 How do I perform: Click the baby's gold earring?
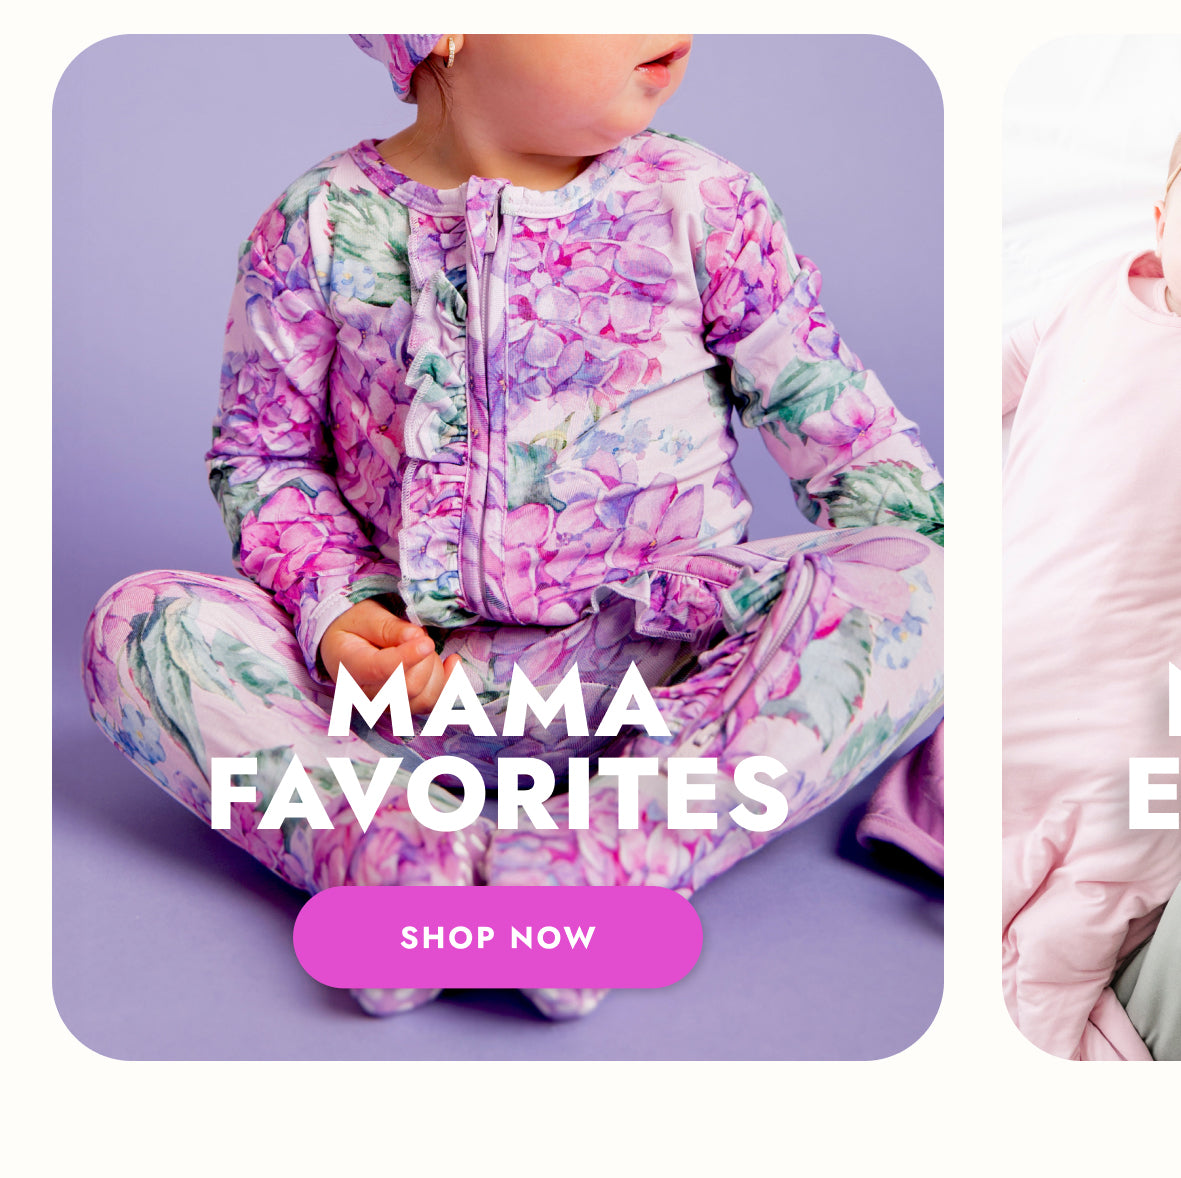click(450, 53)
